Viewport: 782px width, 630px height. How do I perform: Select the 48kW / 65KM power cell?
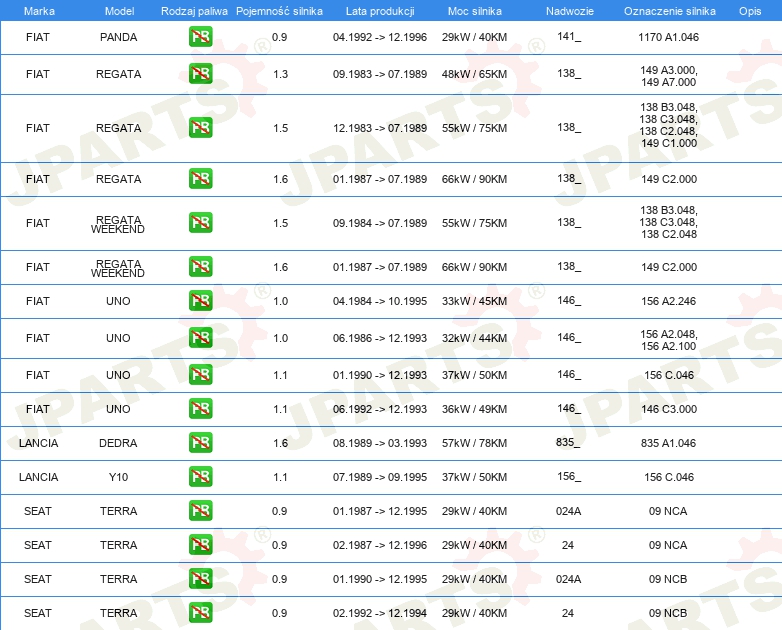474,74
